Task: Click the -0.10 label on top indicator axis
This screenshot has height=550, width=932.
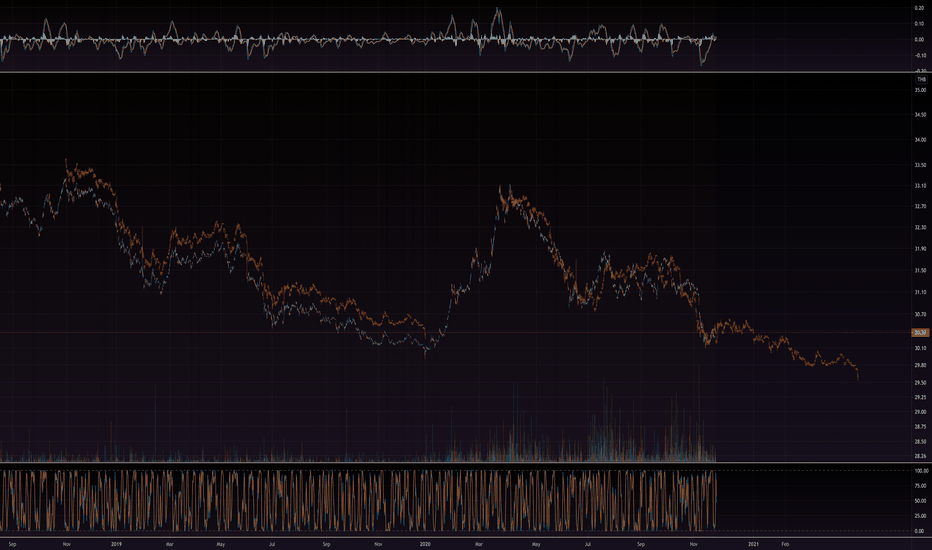Action: point(920,55)
